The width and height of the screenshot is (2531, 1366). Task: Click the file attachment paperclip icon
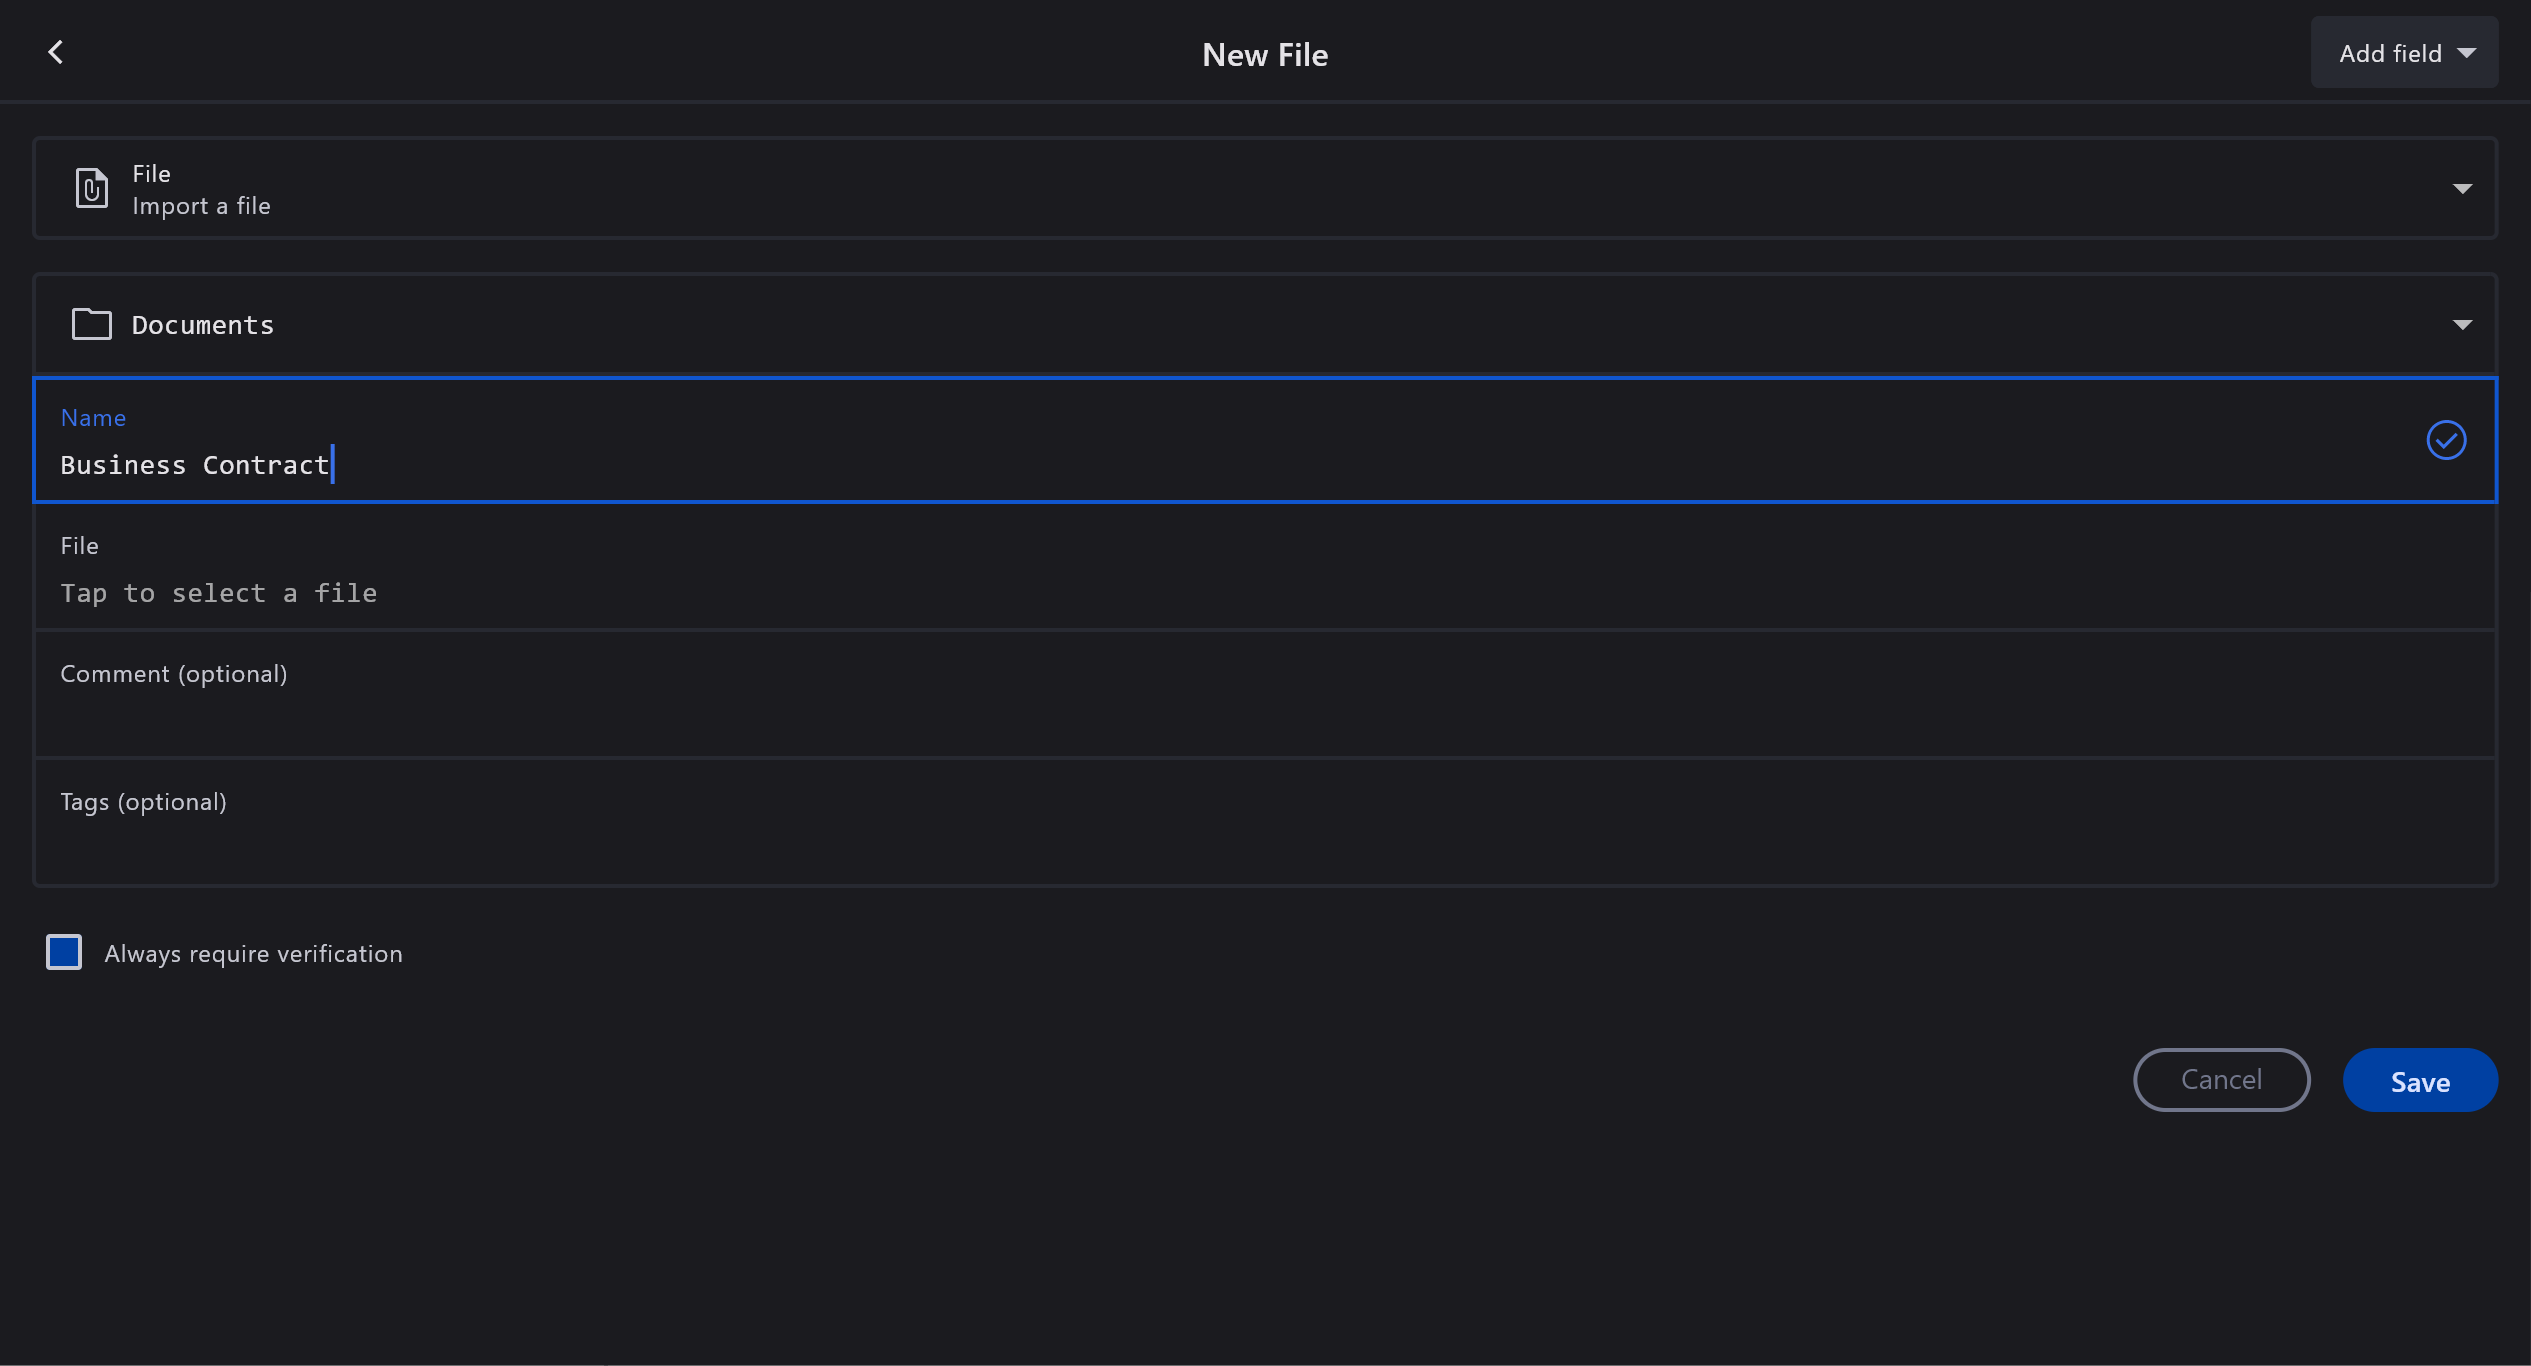coord(91,188)
